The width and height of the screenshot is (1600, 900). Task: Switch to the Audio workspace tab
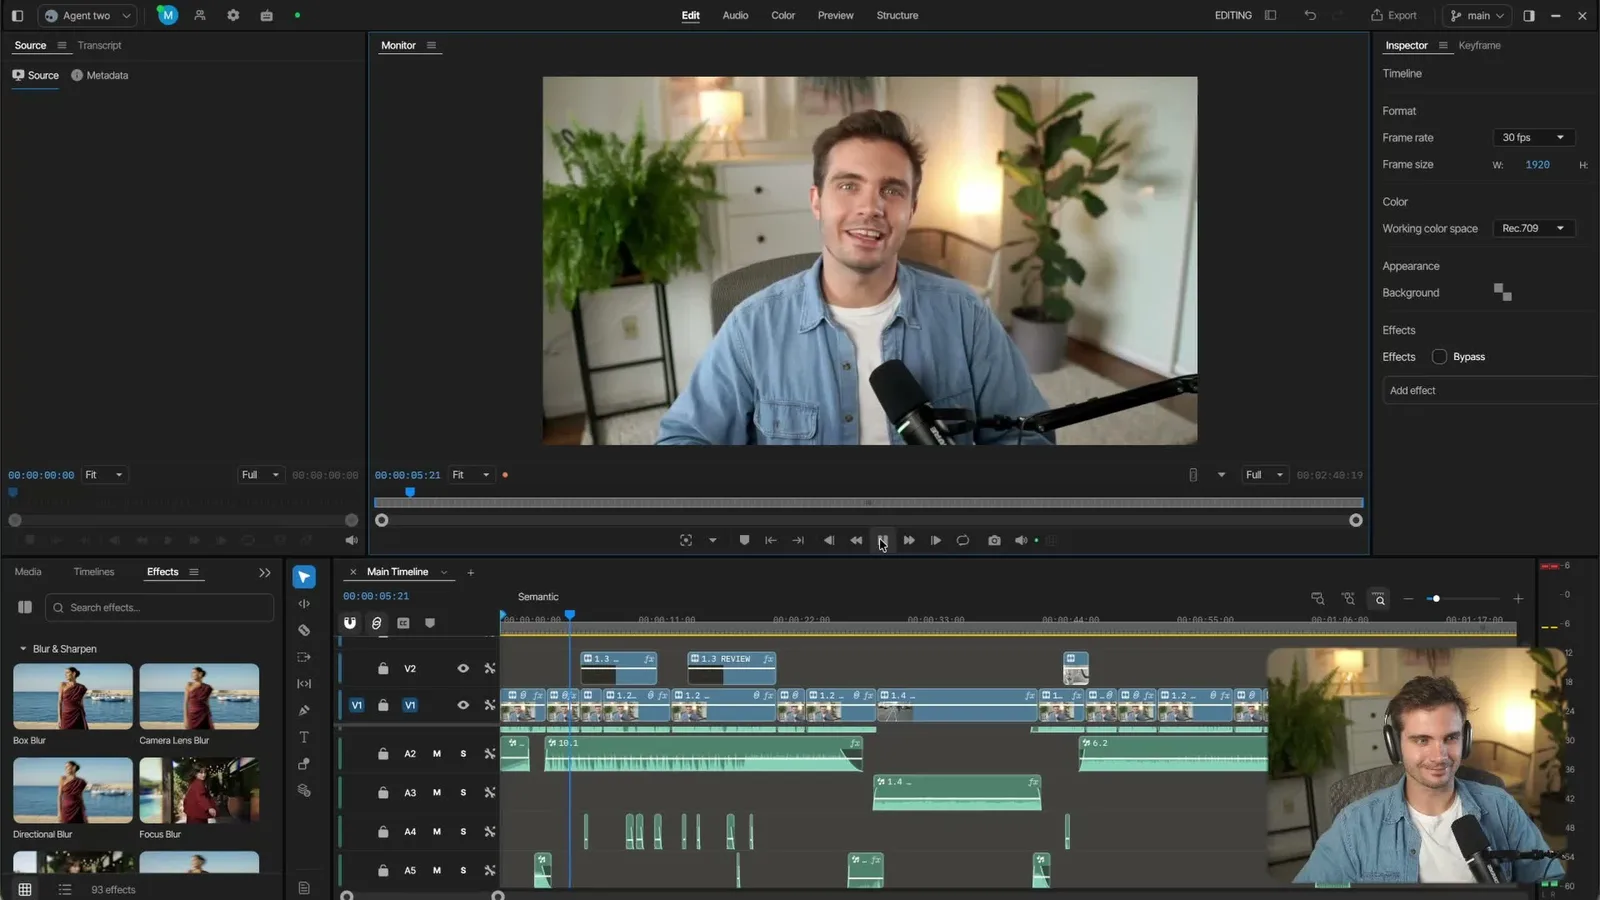tap(735, 15)
